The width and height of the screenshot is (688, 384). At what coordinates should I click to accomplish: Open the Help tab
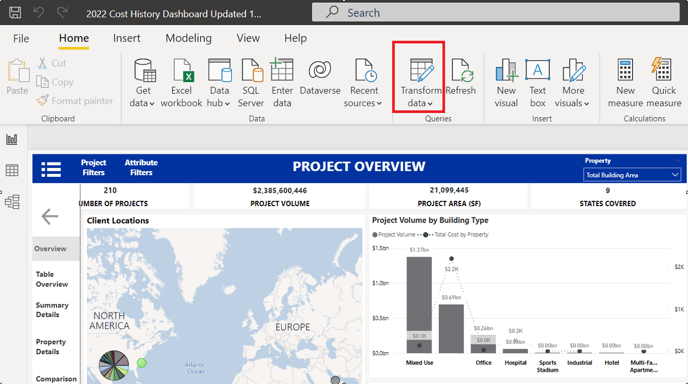click(295, 39)
